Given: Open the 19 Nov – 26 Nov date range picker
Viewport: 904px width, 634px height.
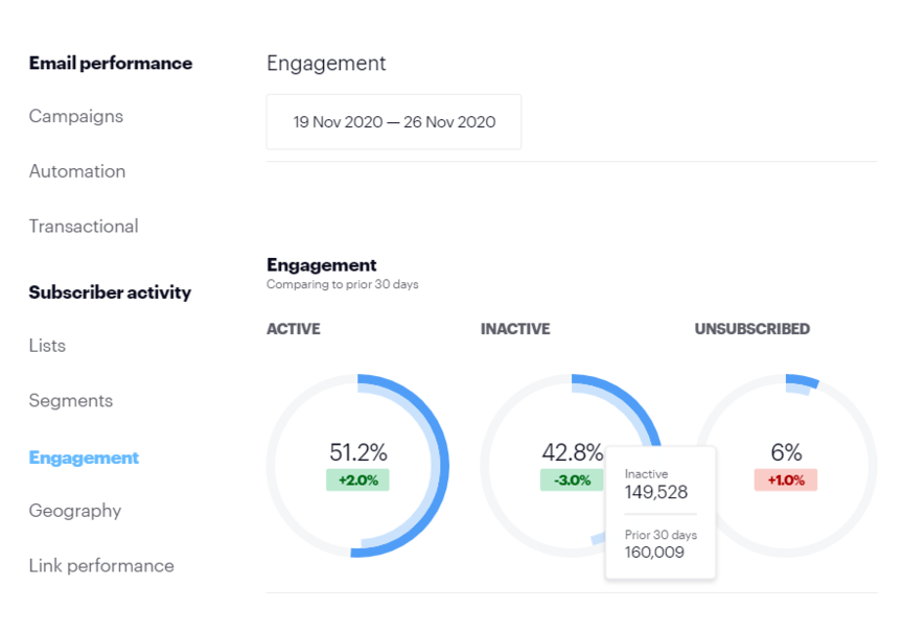Looking at the screenshot, I should click(393, 122).
